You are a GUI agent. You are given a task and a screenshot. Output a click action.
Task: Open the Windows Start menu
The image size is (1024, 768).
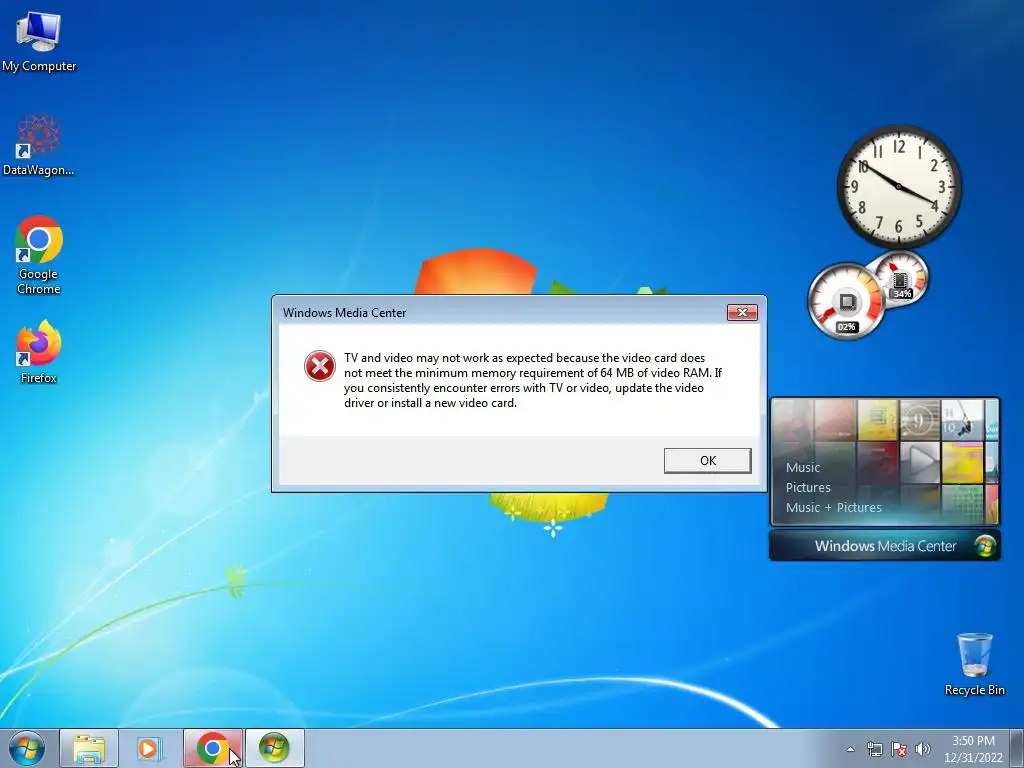27,748
